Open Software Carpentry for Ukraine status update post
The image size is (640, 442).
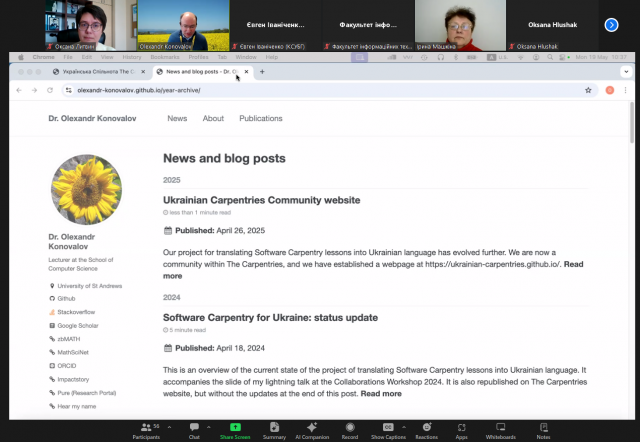pos(270,318)
